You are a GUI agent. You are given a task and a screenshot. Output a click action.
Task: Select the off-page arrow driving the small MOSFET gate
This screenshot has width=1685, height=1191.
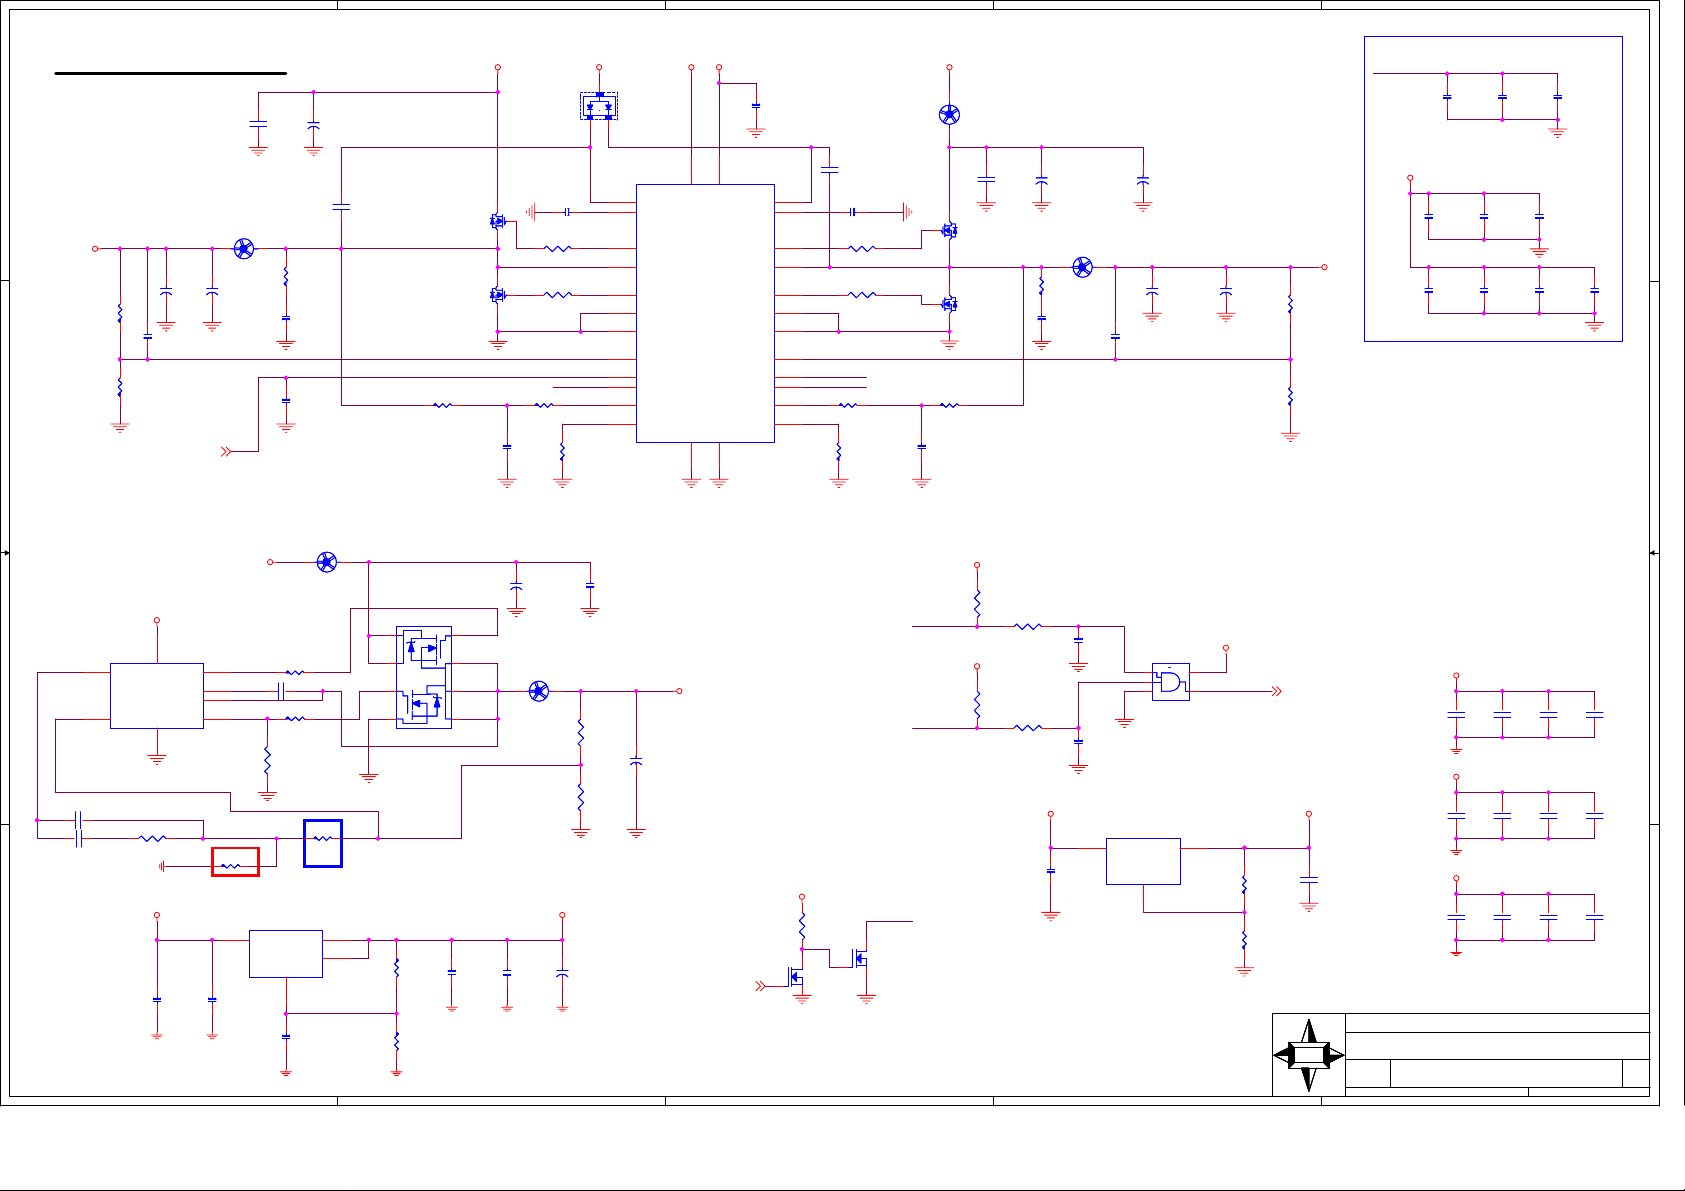pyautogui.click(x=760, y=986)
